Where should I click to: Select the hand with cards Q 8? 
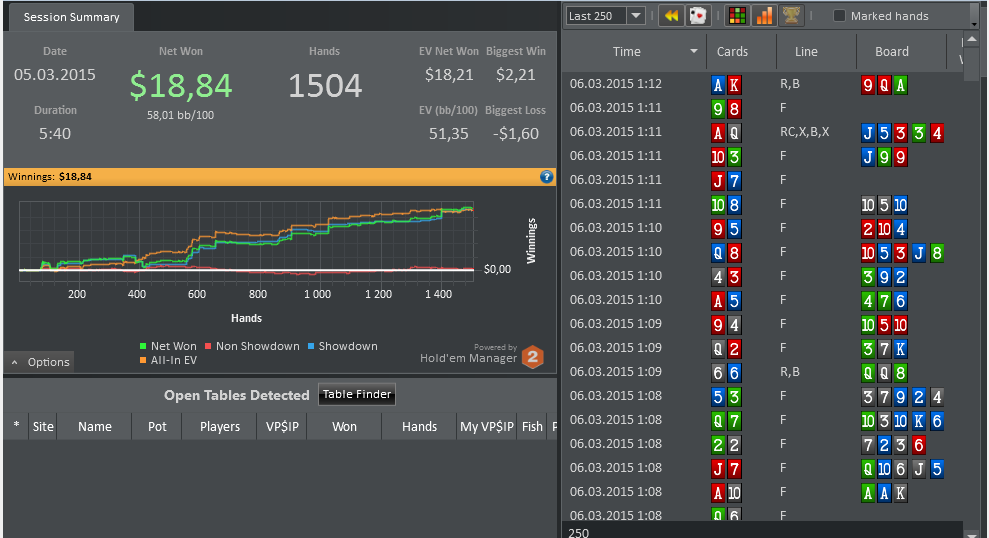(762, 252)
